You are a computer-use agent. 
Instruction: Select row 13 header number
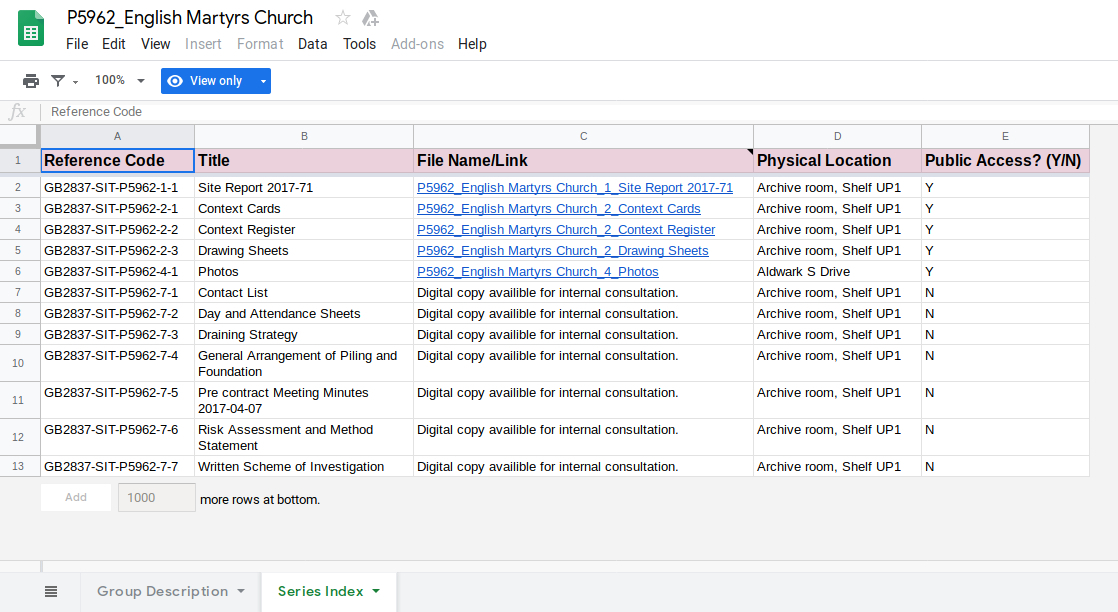18,466
